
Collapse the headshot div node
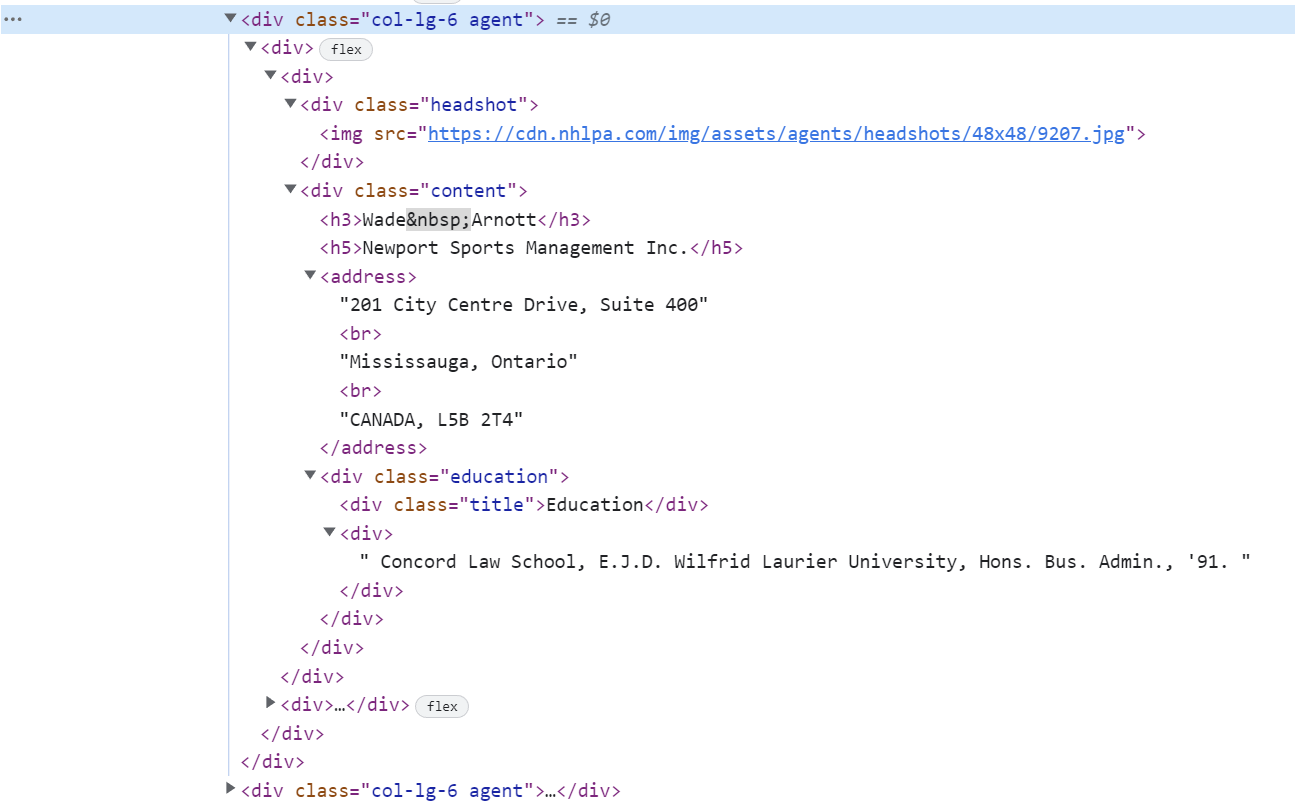click(290, 104)
